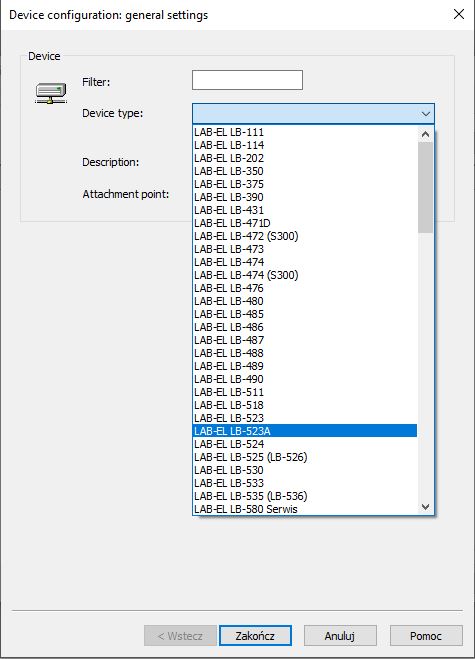Collapse the Device type dropdown arrow

click(425, 114)
